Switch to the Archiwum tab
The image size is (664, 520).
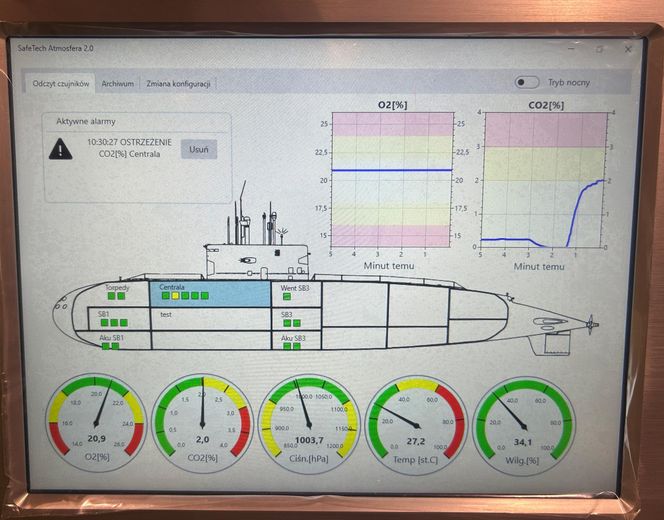coord(117,84)
